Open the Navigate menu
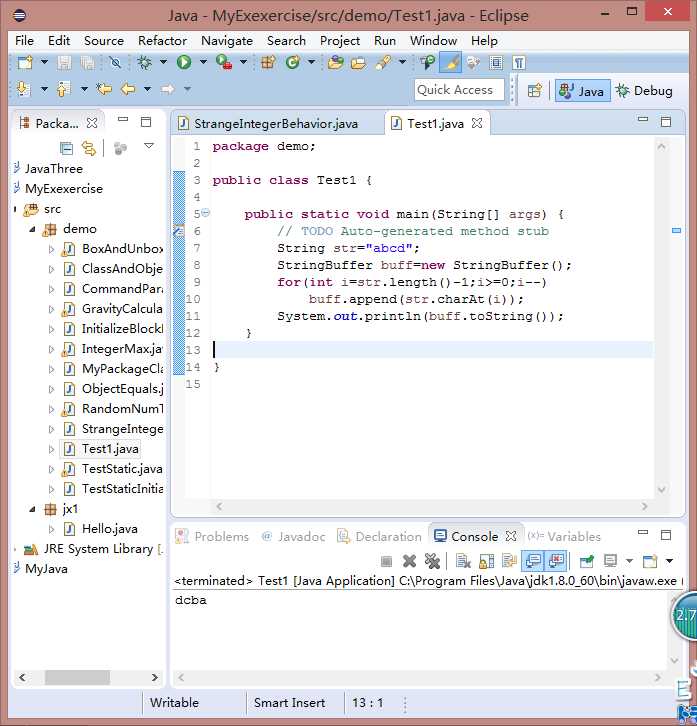Screen dimensions: 697x726 pyautogui.click(x=227, y=41)
